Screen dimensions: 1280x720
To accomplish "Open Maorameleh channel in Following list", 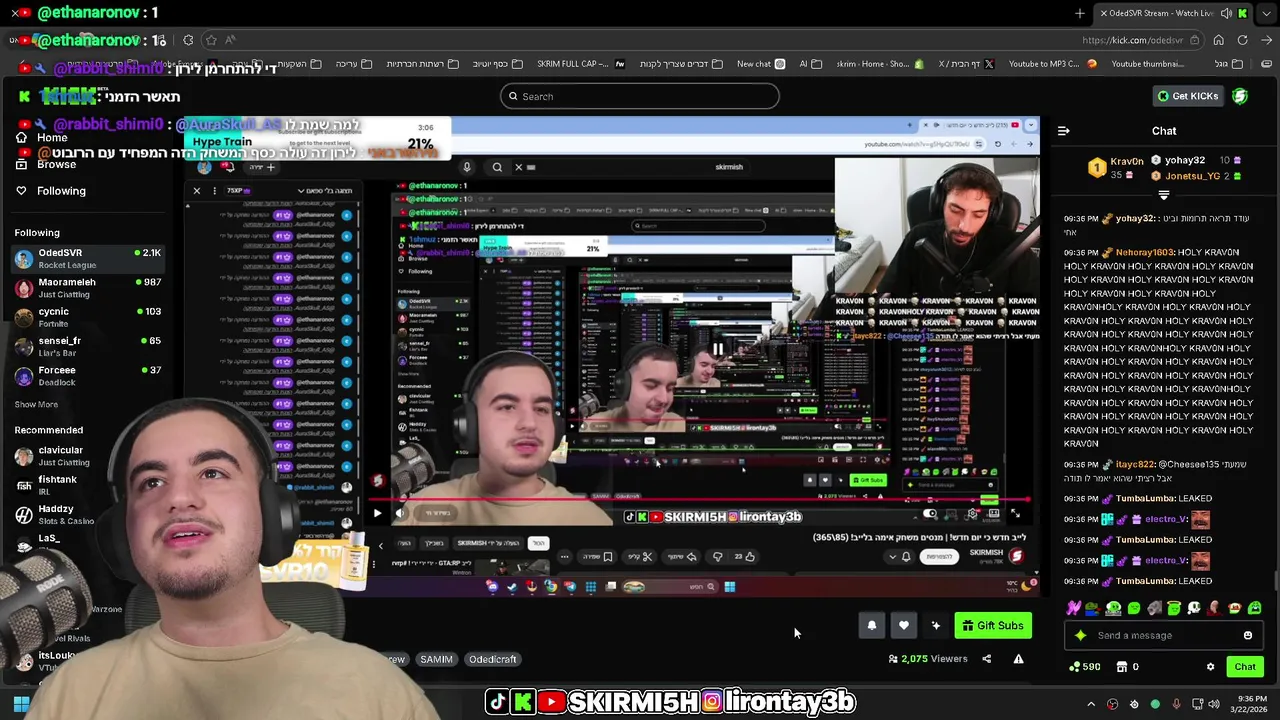I will pyautogui.click(x=87, y=288).
